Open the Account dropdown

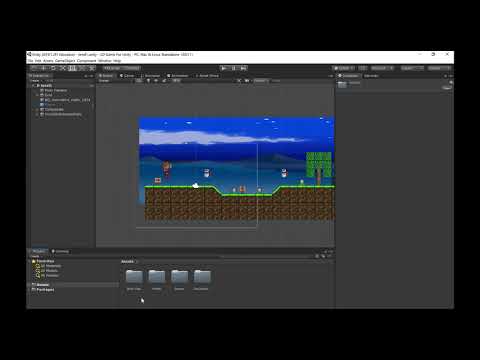(x=382, y=68)
